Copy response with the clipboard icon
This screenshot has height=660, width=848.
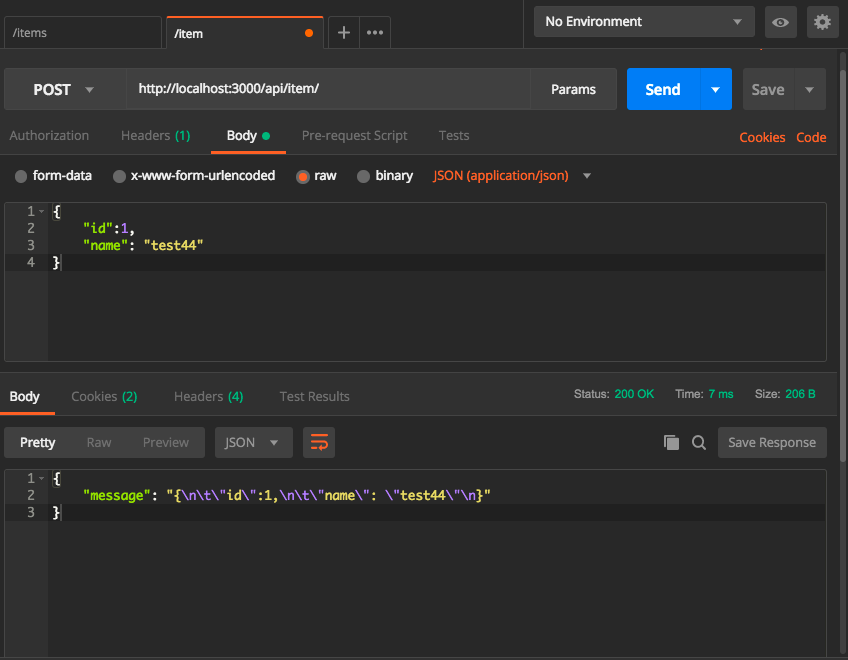click(671, 443)
